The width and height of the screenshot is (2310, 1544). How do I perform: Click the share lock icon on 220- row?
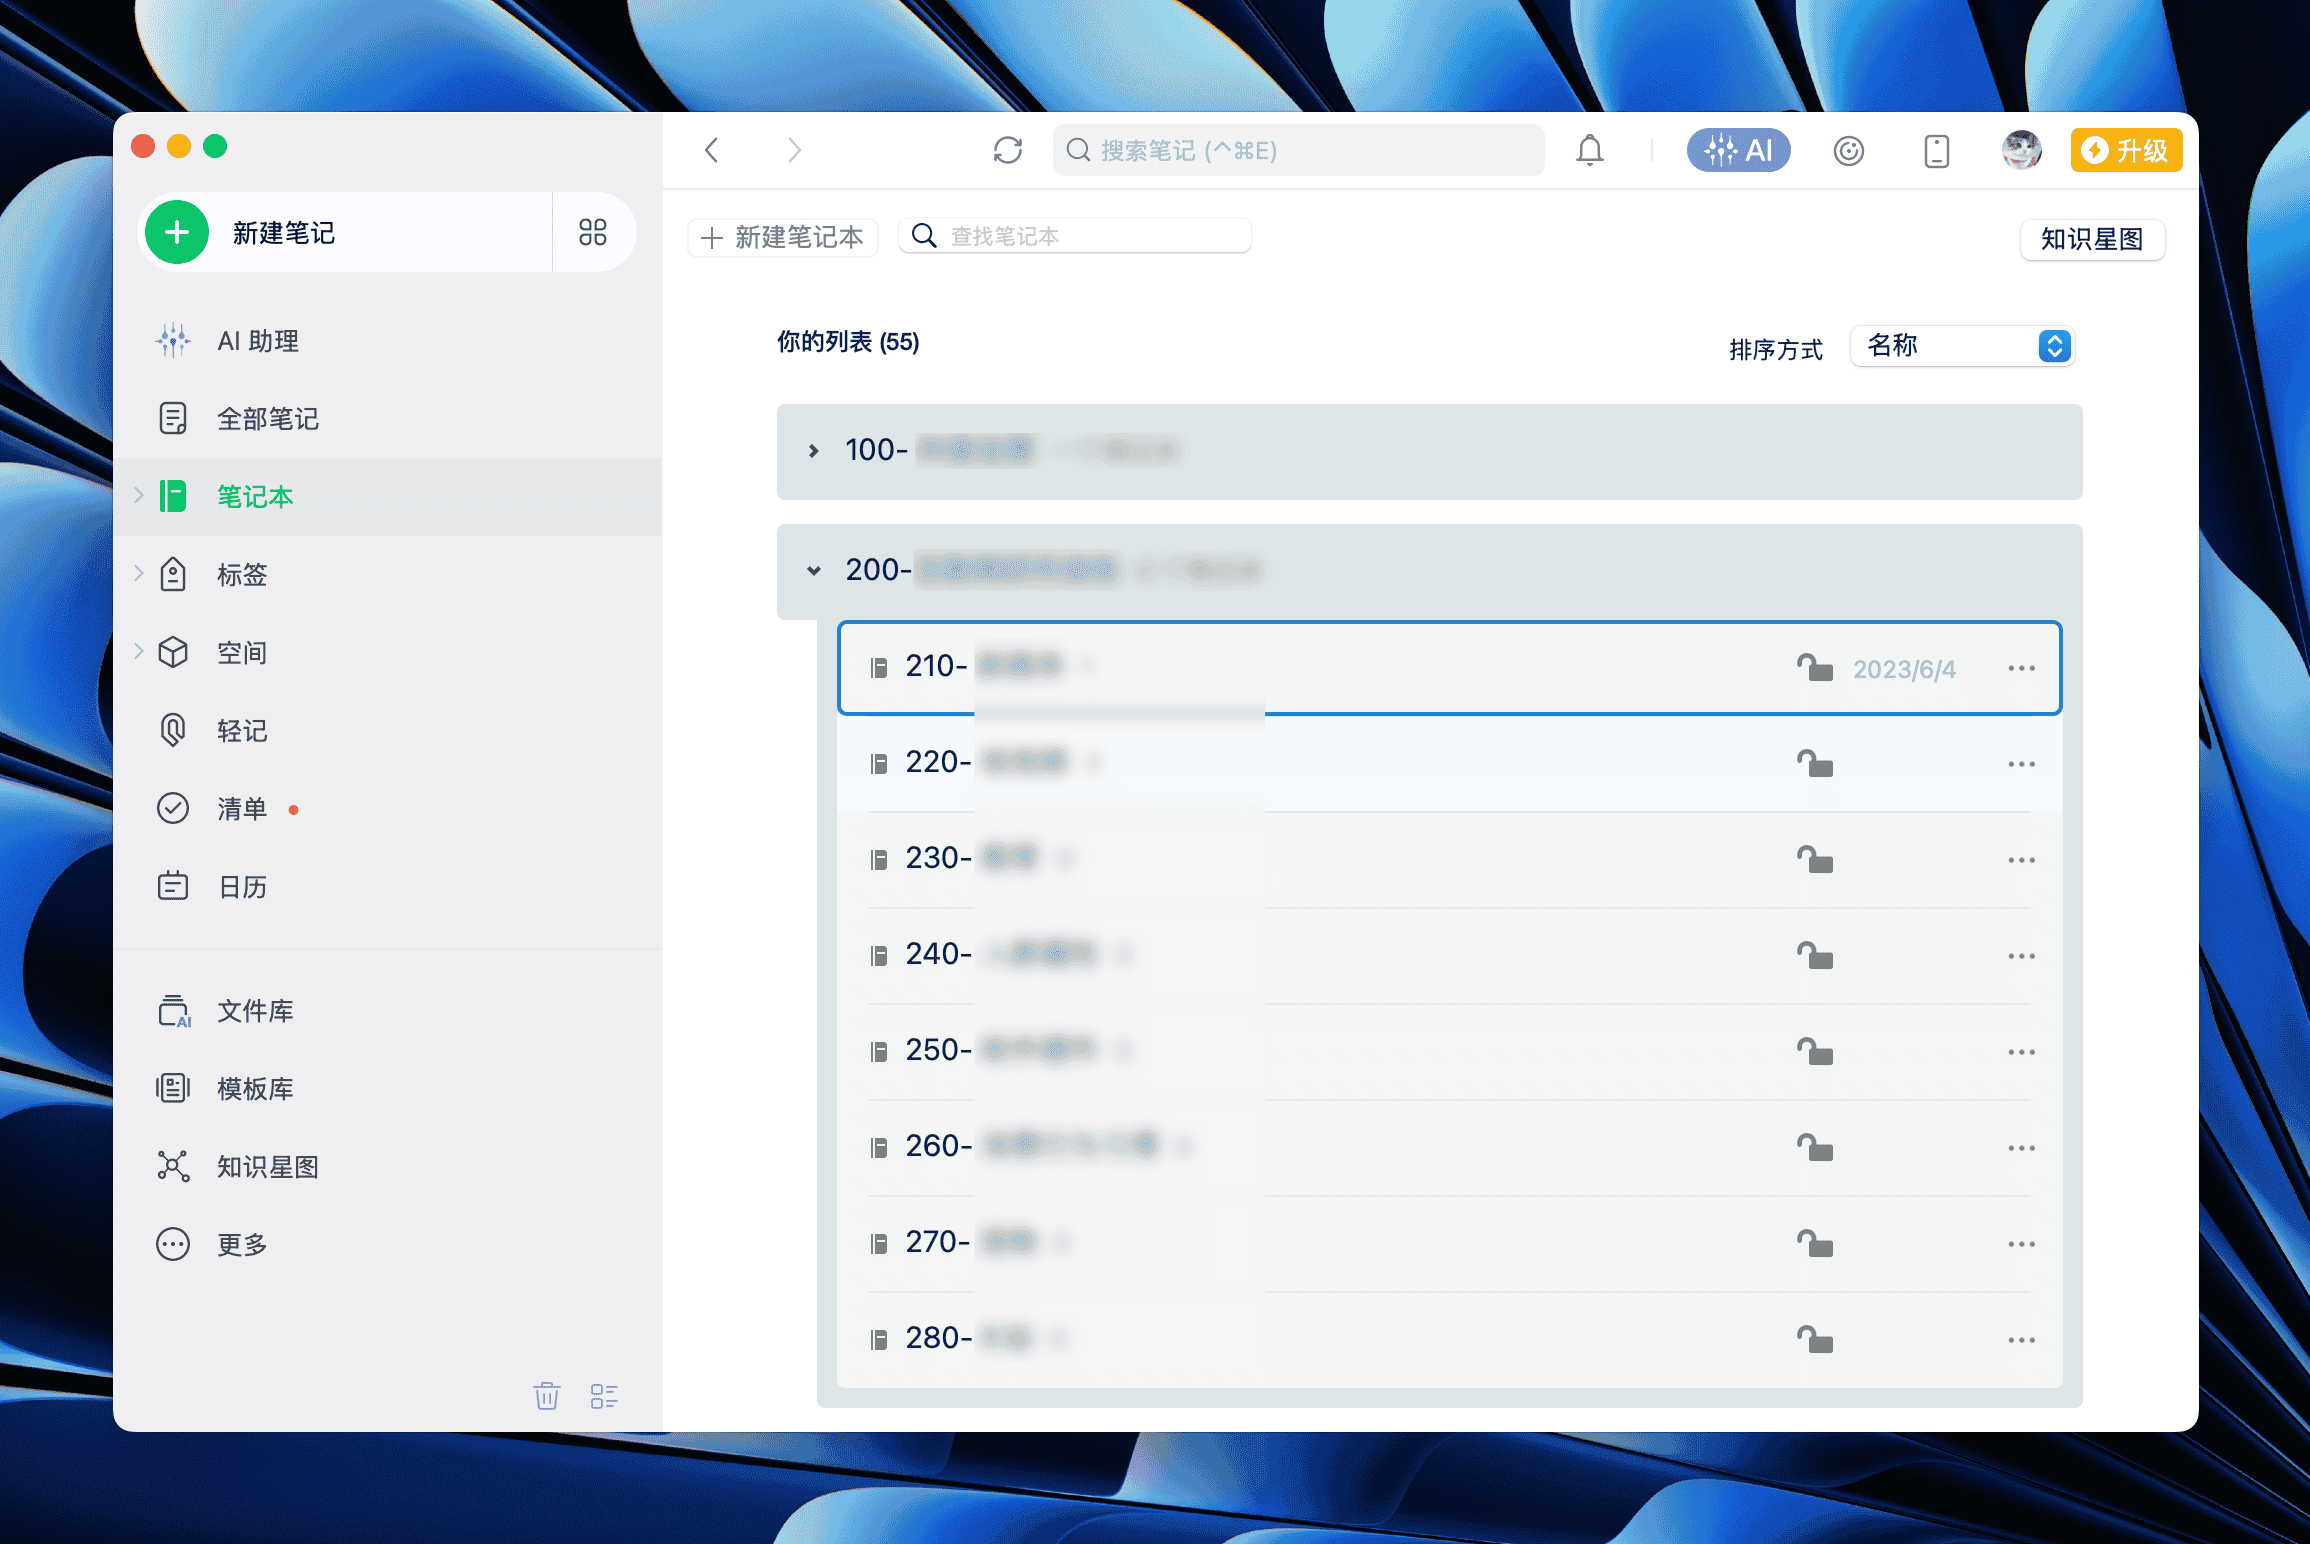[1814, 763]
